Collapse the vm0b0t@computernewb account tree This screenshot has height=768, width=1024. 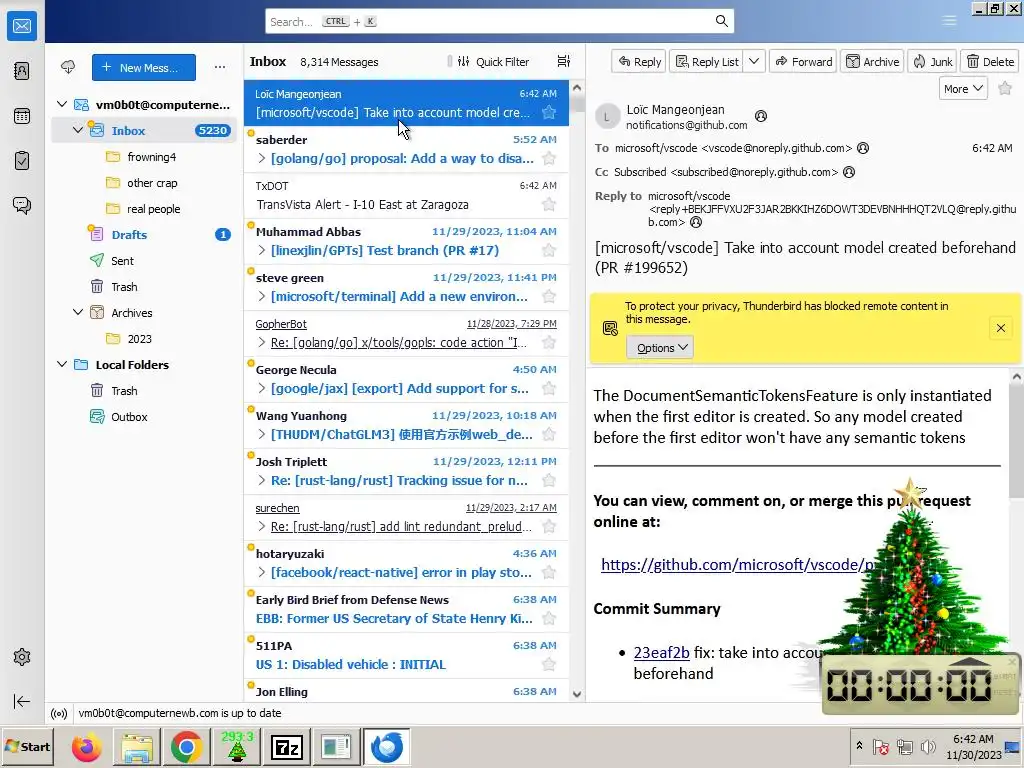[x=62, y=104]
